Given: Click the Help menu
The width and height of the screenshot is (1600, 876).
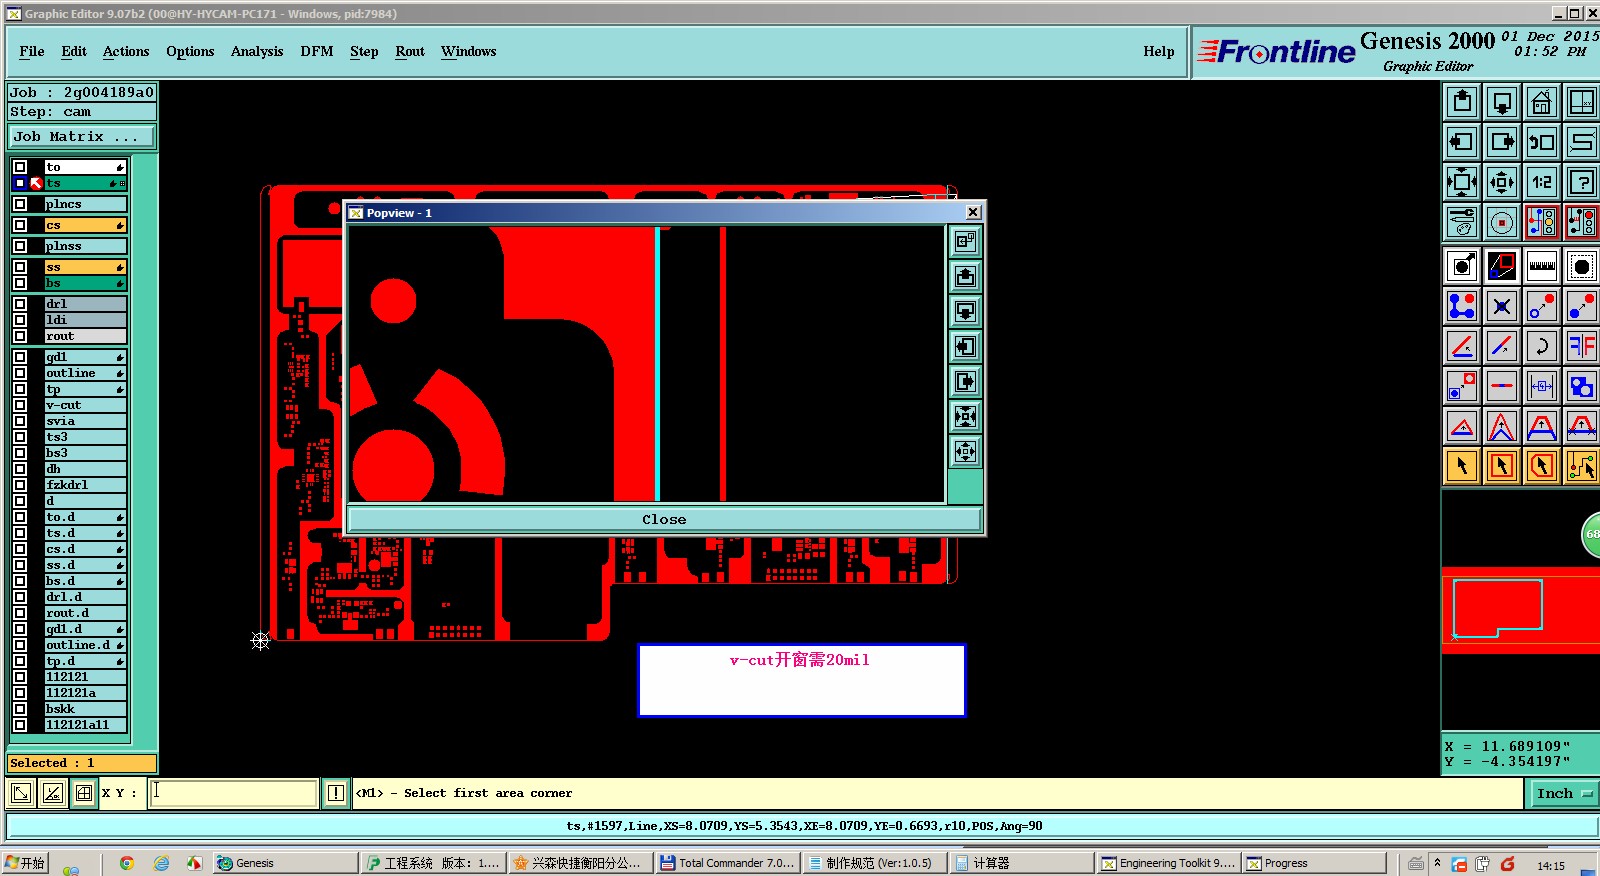Looking at the screenshot, I should (x=1159, y=52).
